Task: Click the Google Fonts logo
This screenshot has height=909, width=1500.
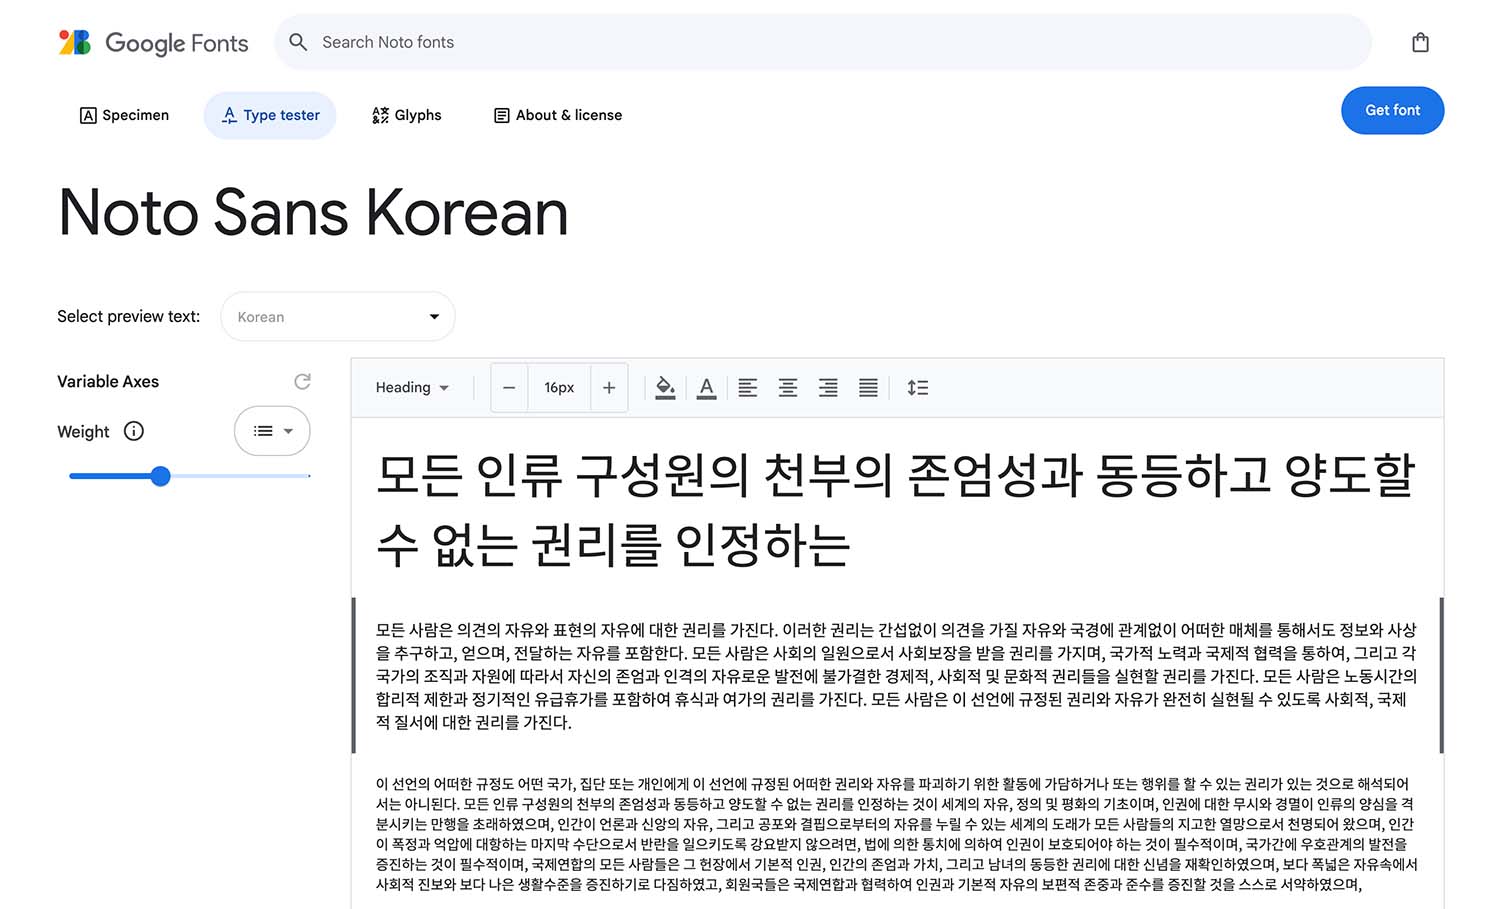Action: click(153, 43)
